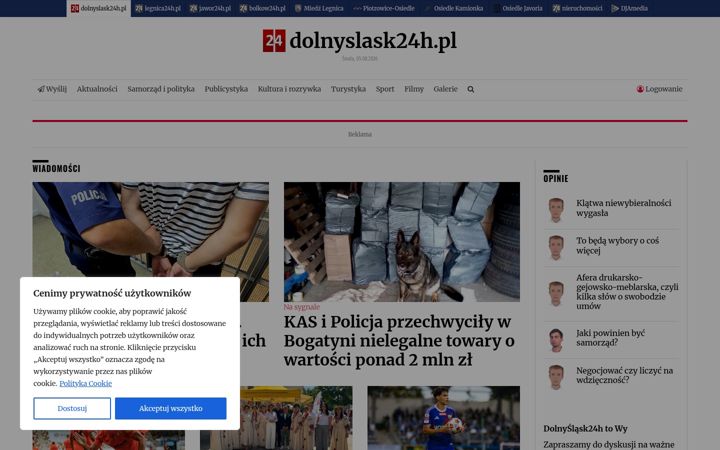Screen dimensions: 720x450
Task: Open author avatar next to Klątwa niewybieralności wygasła
Action: click(556, 210)
